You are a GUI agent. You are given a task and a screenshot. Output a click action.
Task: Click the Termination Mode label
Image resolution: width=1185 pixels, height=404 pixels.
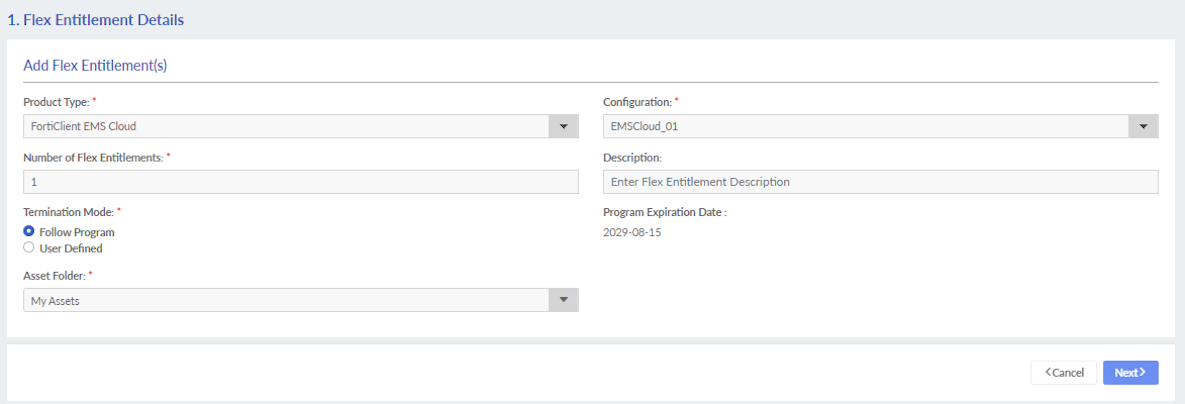[x=67, y=212]
